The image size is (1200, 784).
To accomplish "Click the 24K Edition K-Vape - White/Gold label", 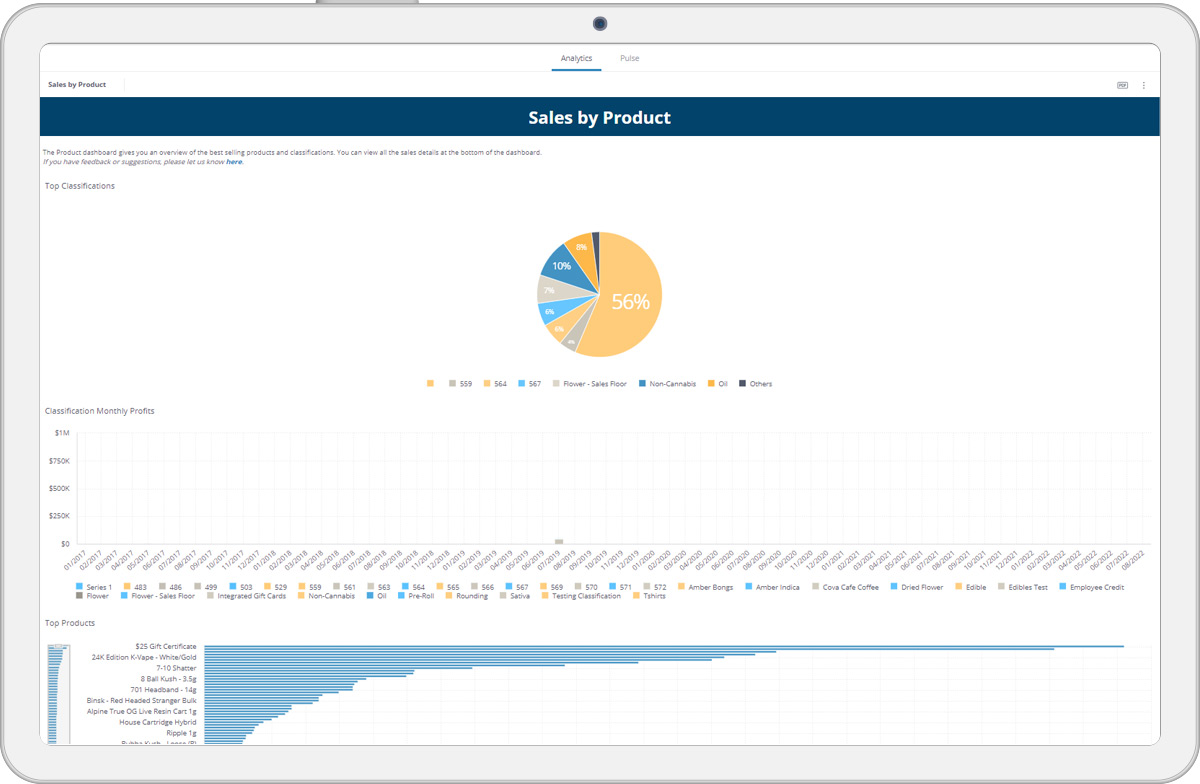I will (x=144, y=657).
